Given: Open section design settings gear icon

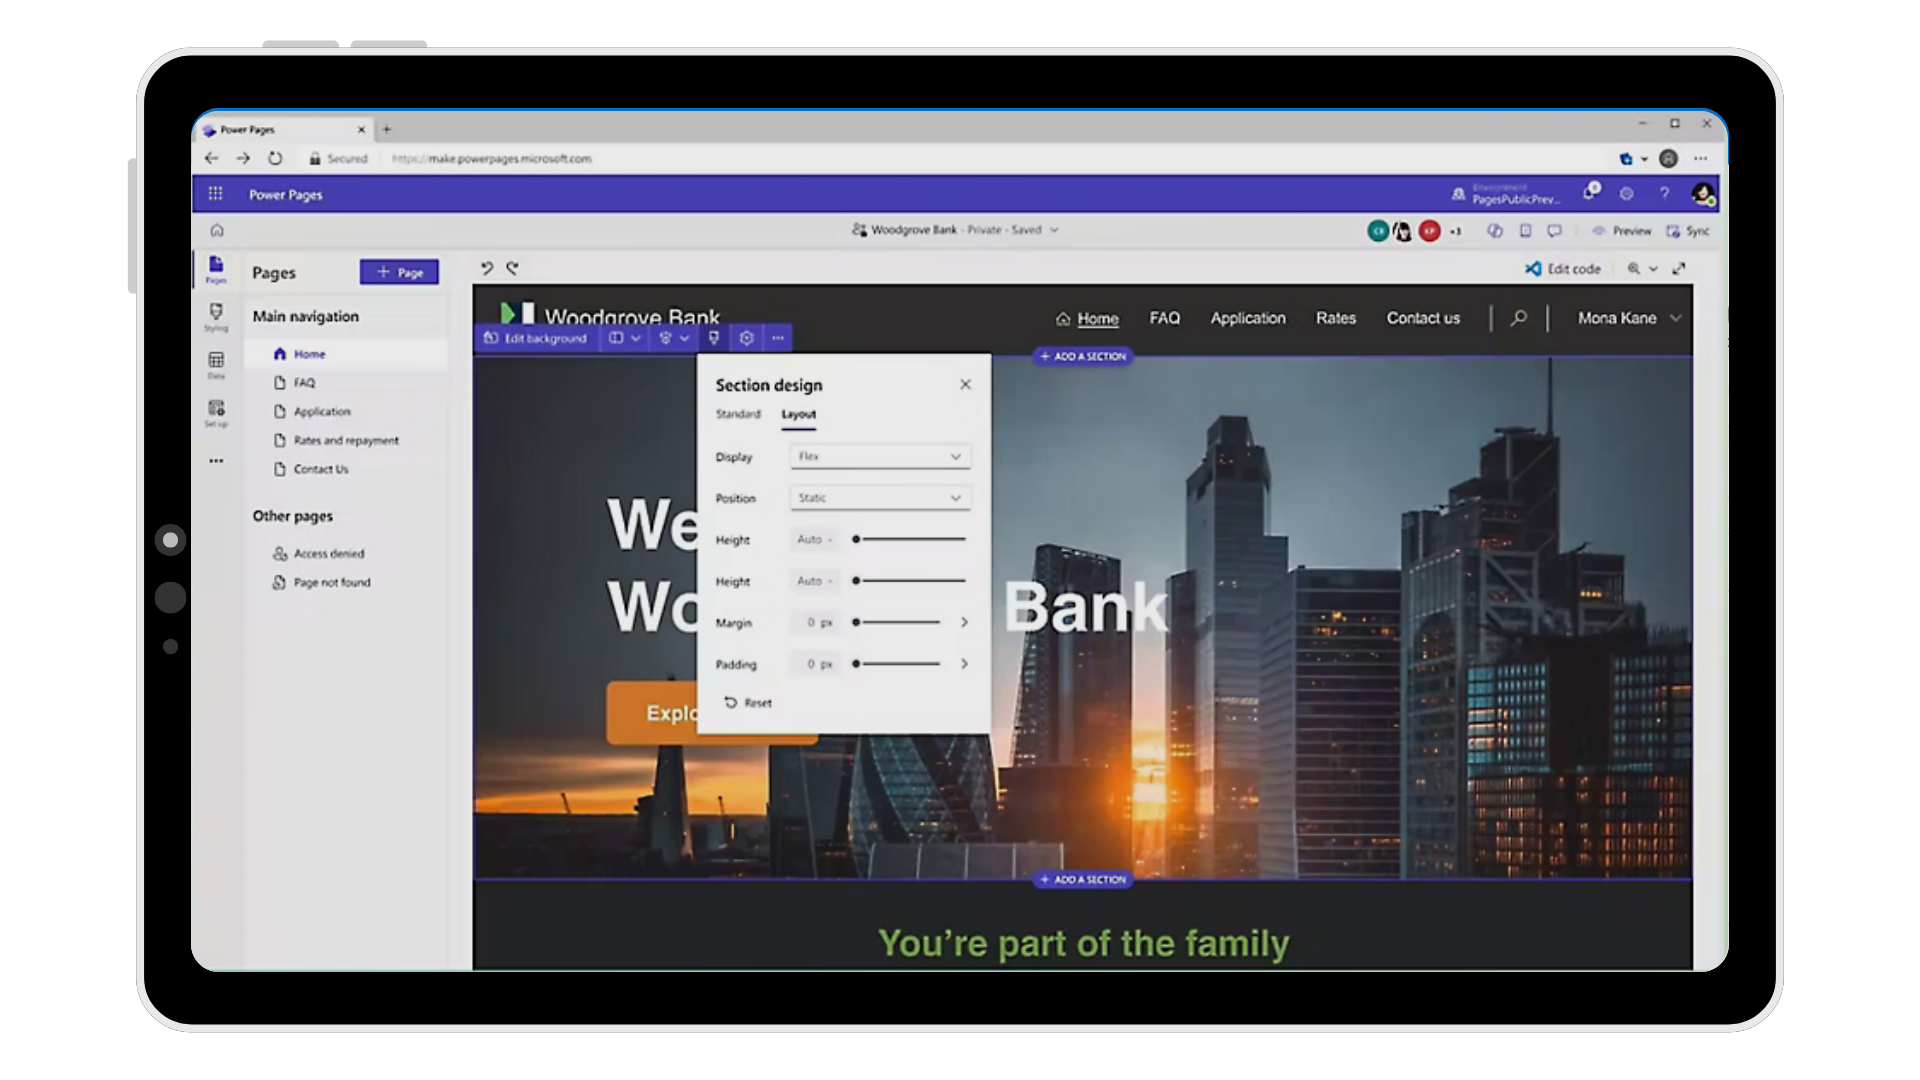Looking at the screenshot, I should click(746, 338).
